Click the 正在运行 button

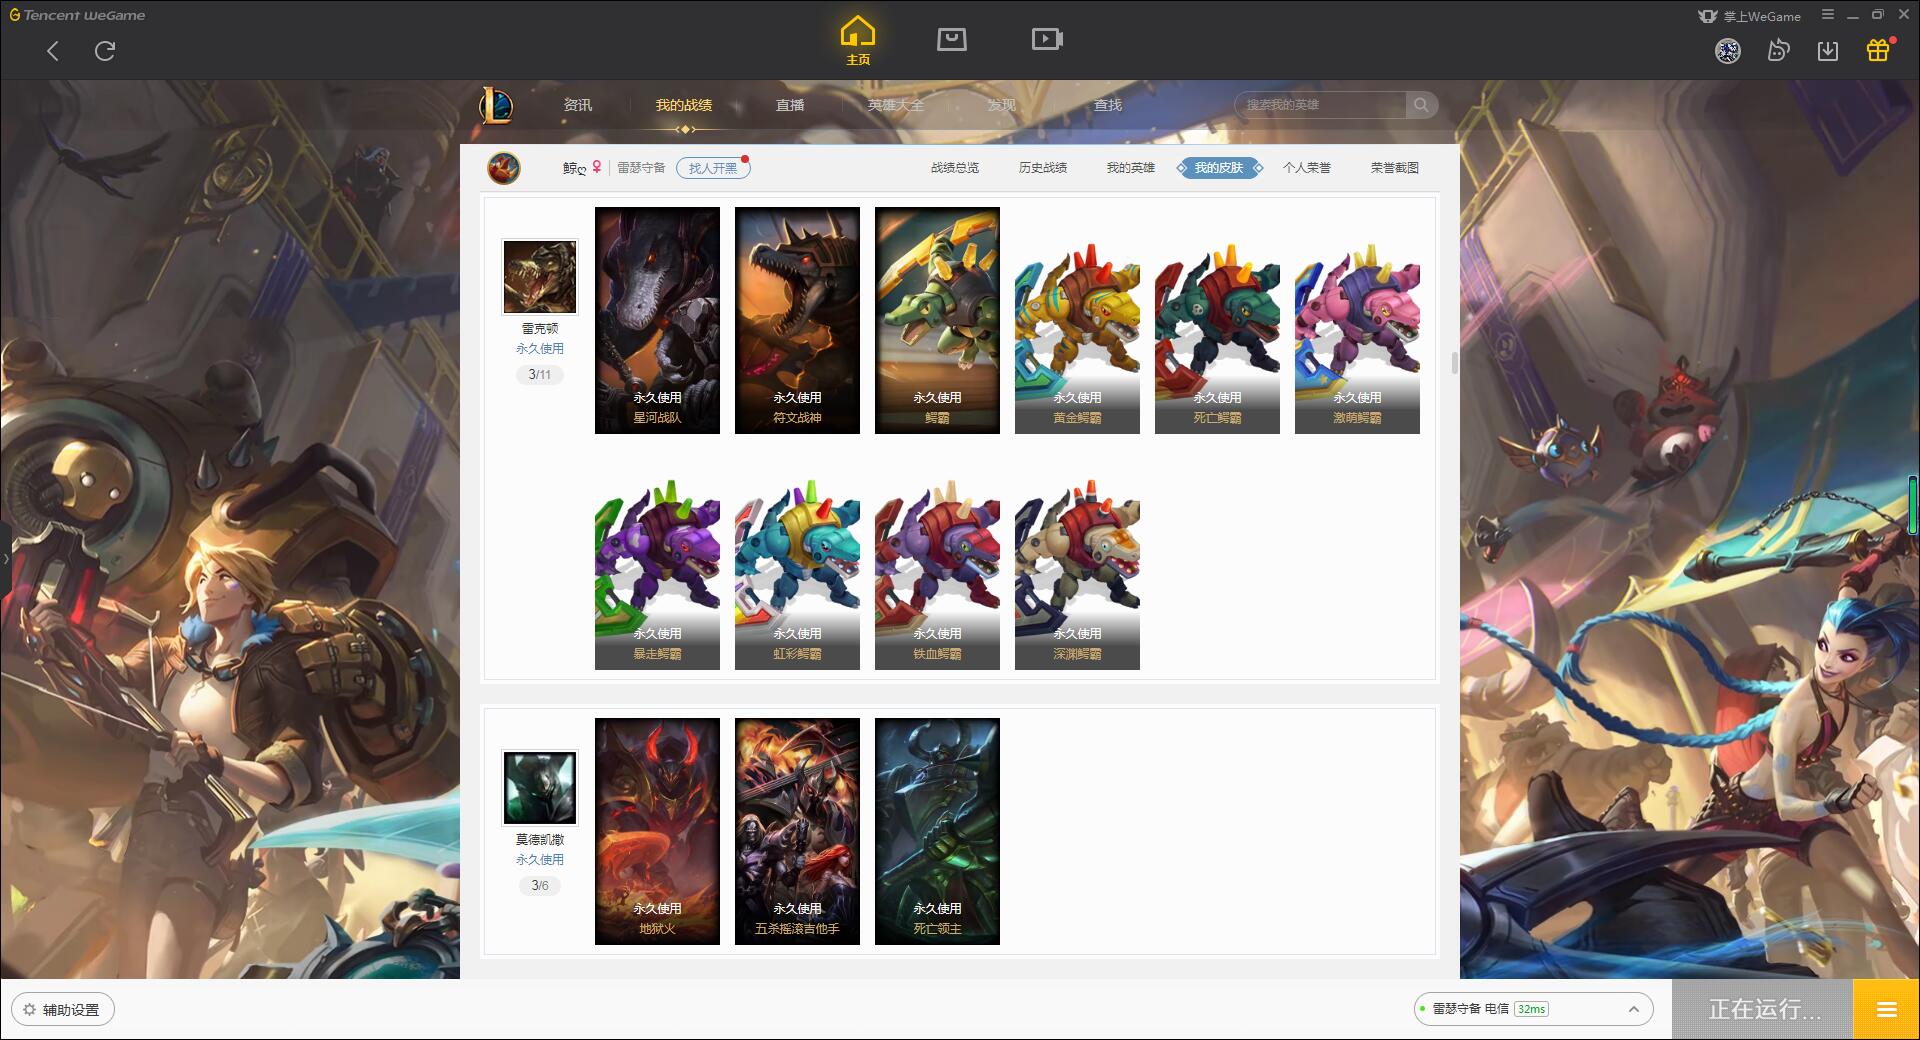point(1763,1010)
